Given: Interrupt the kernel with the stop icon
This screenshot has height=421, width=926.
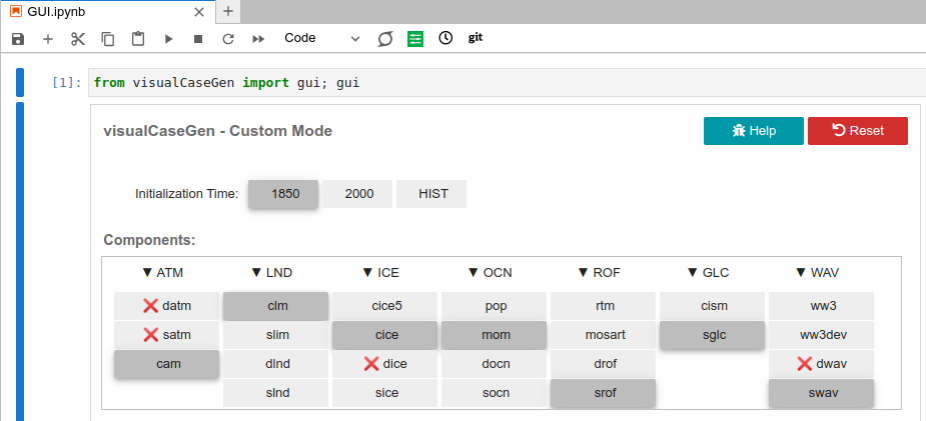Looking at the screenshot, I should [x=198, y=38].
